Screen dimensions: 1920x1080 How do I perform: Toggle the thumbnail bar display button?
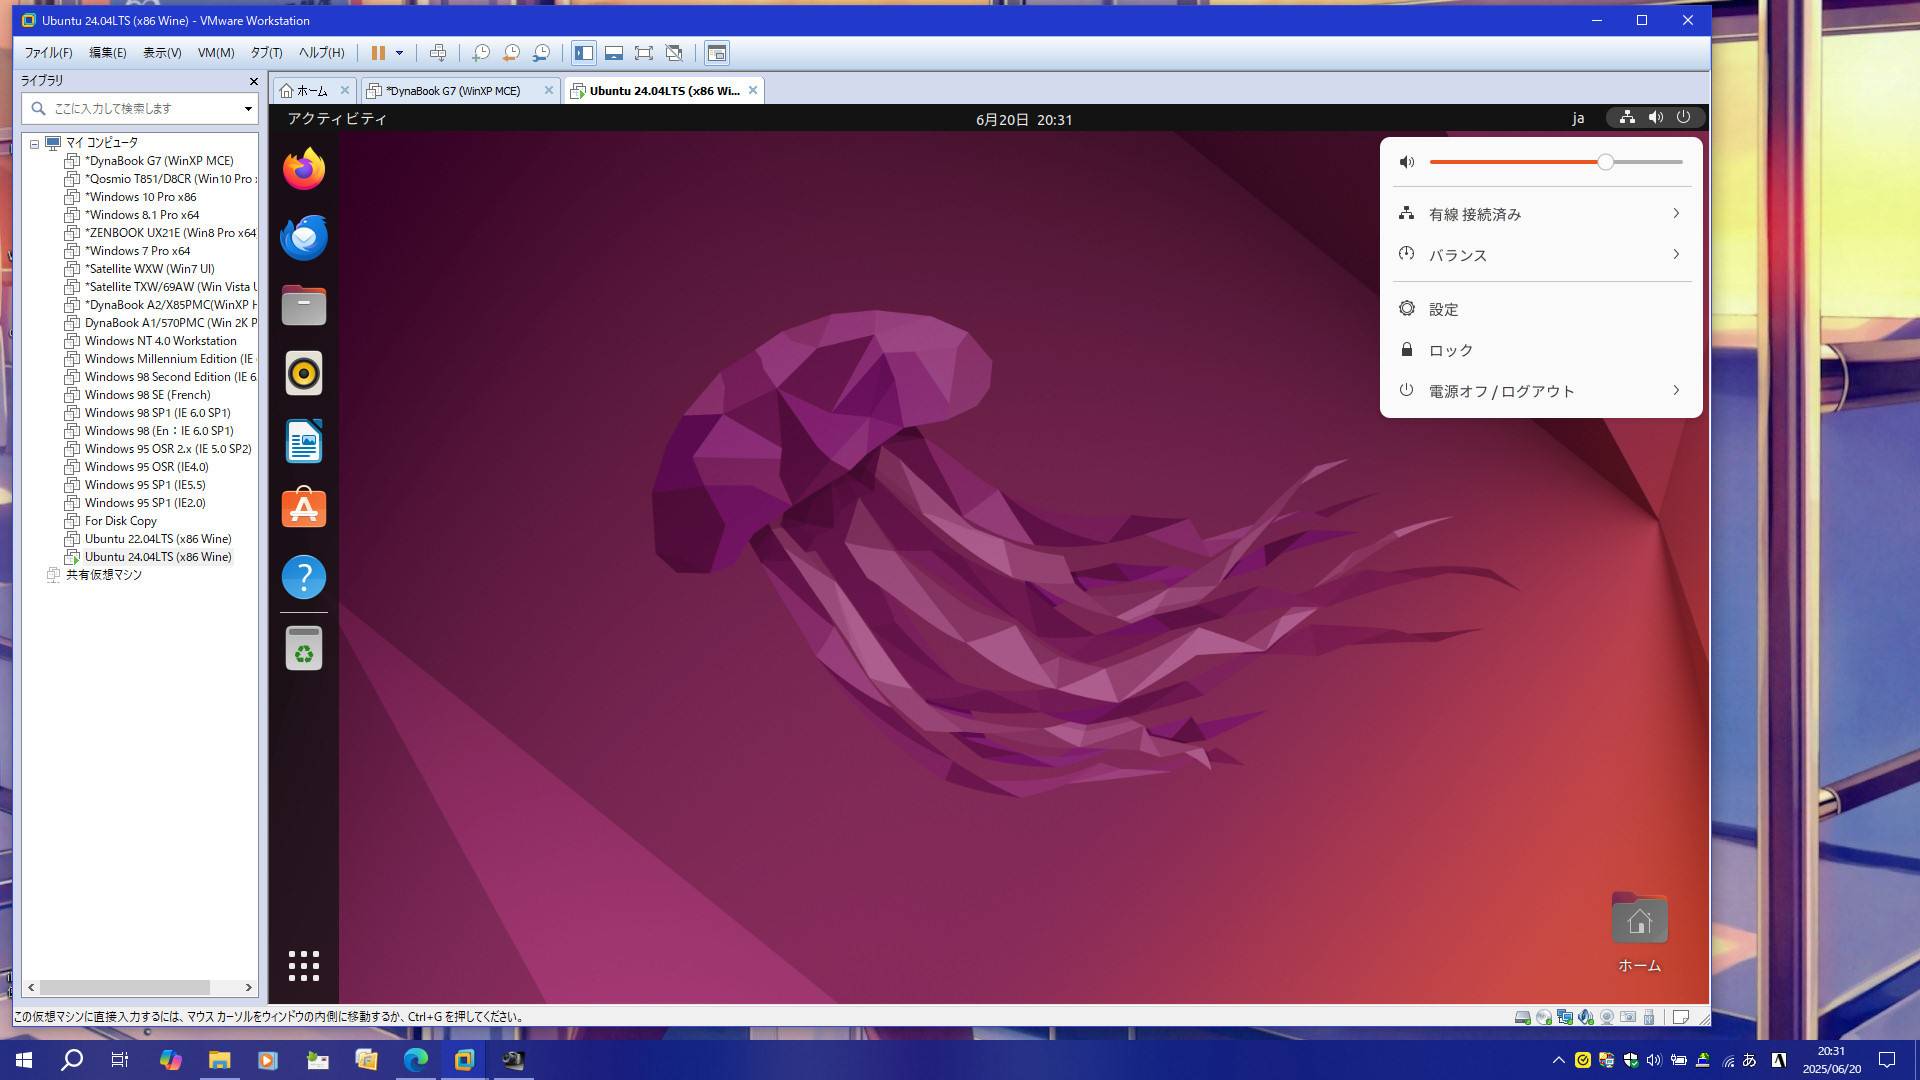tap(614, 53)
